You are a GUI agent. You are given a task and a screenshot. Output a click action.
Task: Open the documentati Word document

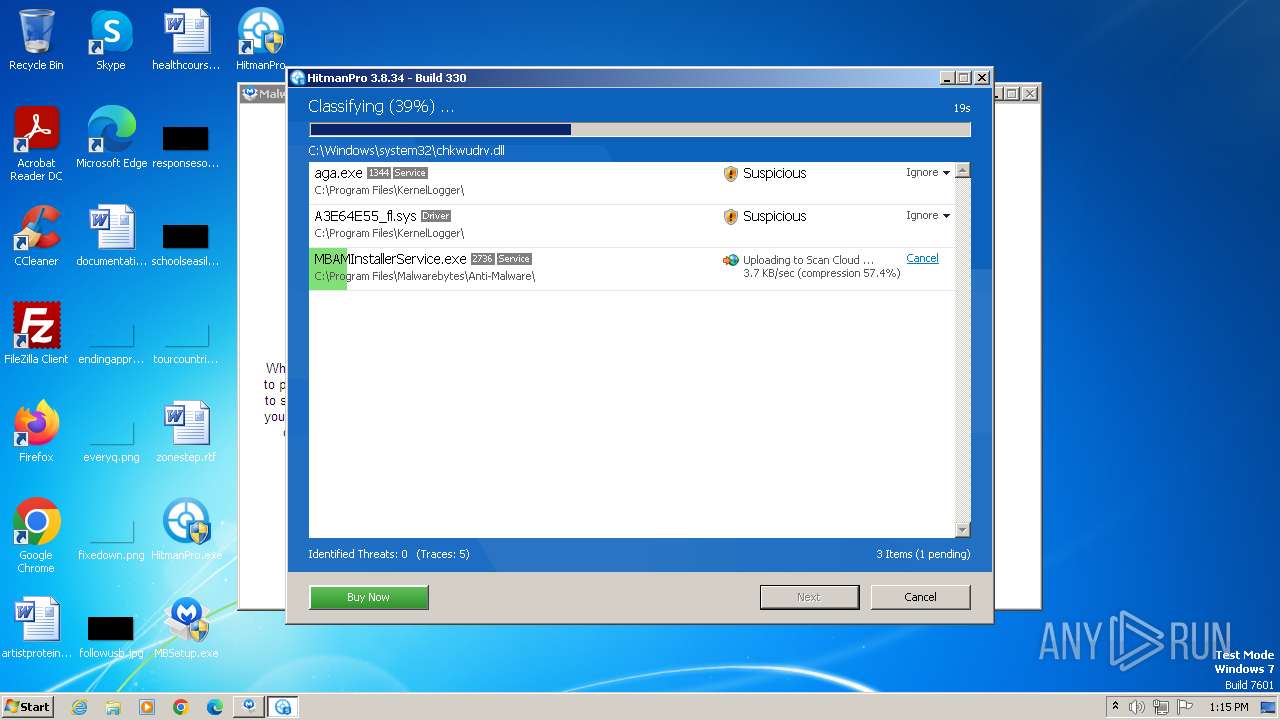click(x=111, y=236)
